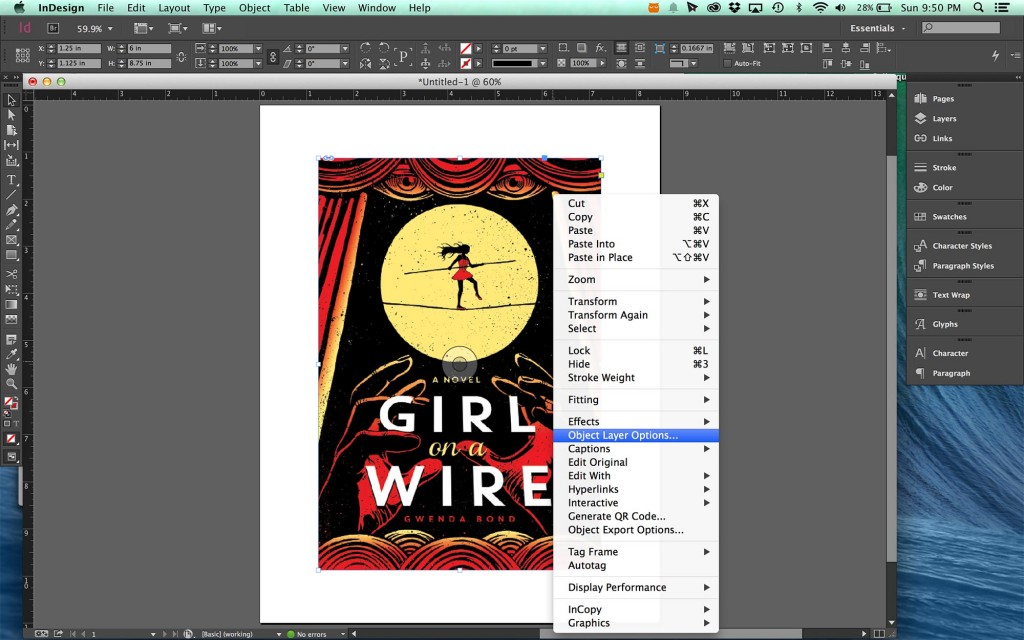Open the fx effects icon
1024x640 pixels.
click(600, 48)
